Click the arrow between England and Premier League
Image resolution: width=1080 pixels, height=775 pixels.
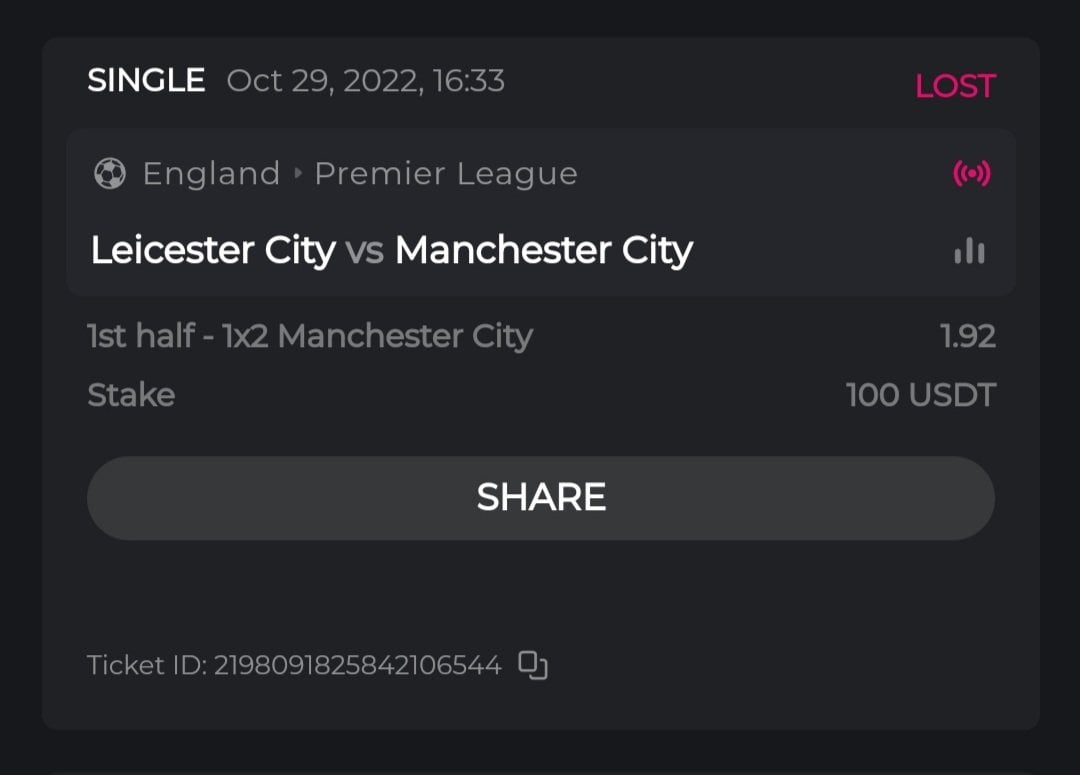[297, 174]
